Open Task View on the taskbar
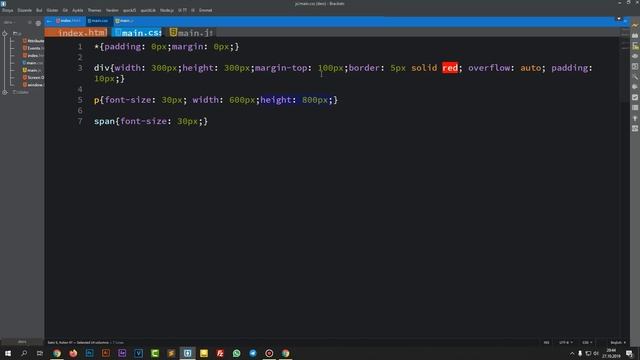The width and height of the screenshot is (640, 360). tap(40, 353)
